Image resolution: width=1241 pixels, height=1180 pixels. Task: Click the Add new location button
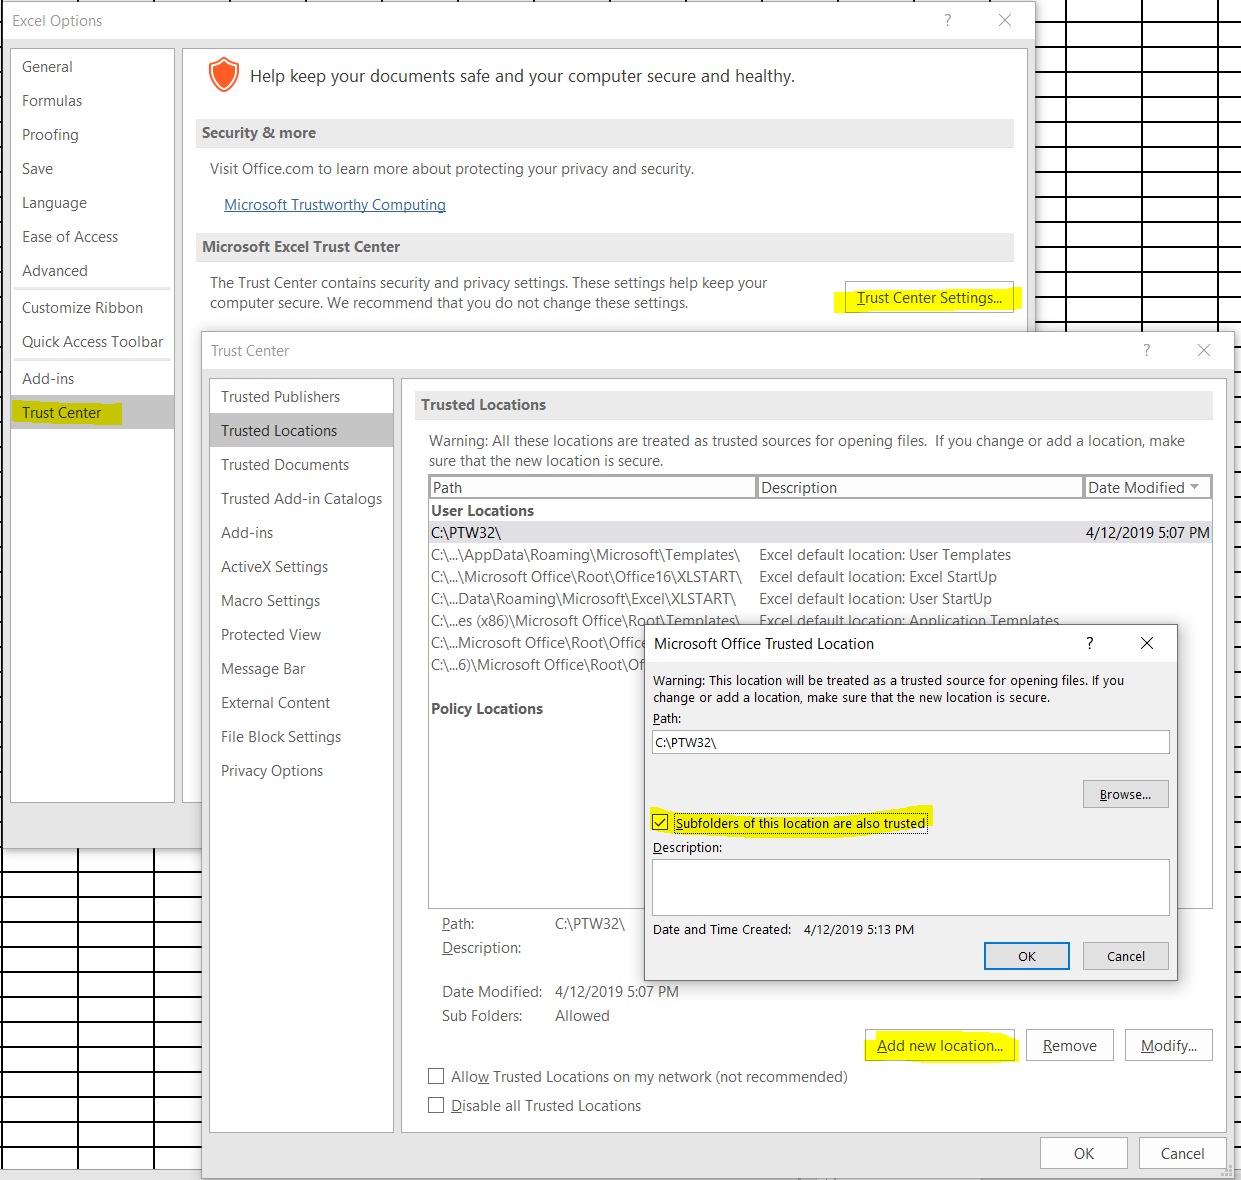pos(940,1045)
